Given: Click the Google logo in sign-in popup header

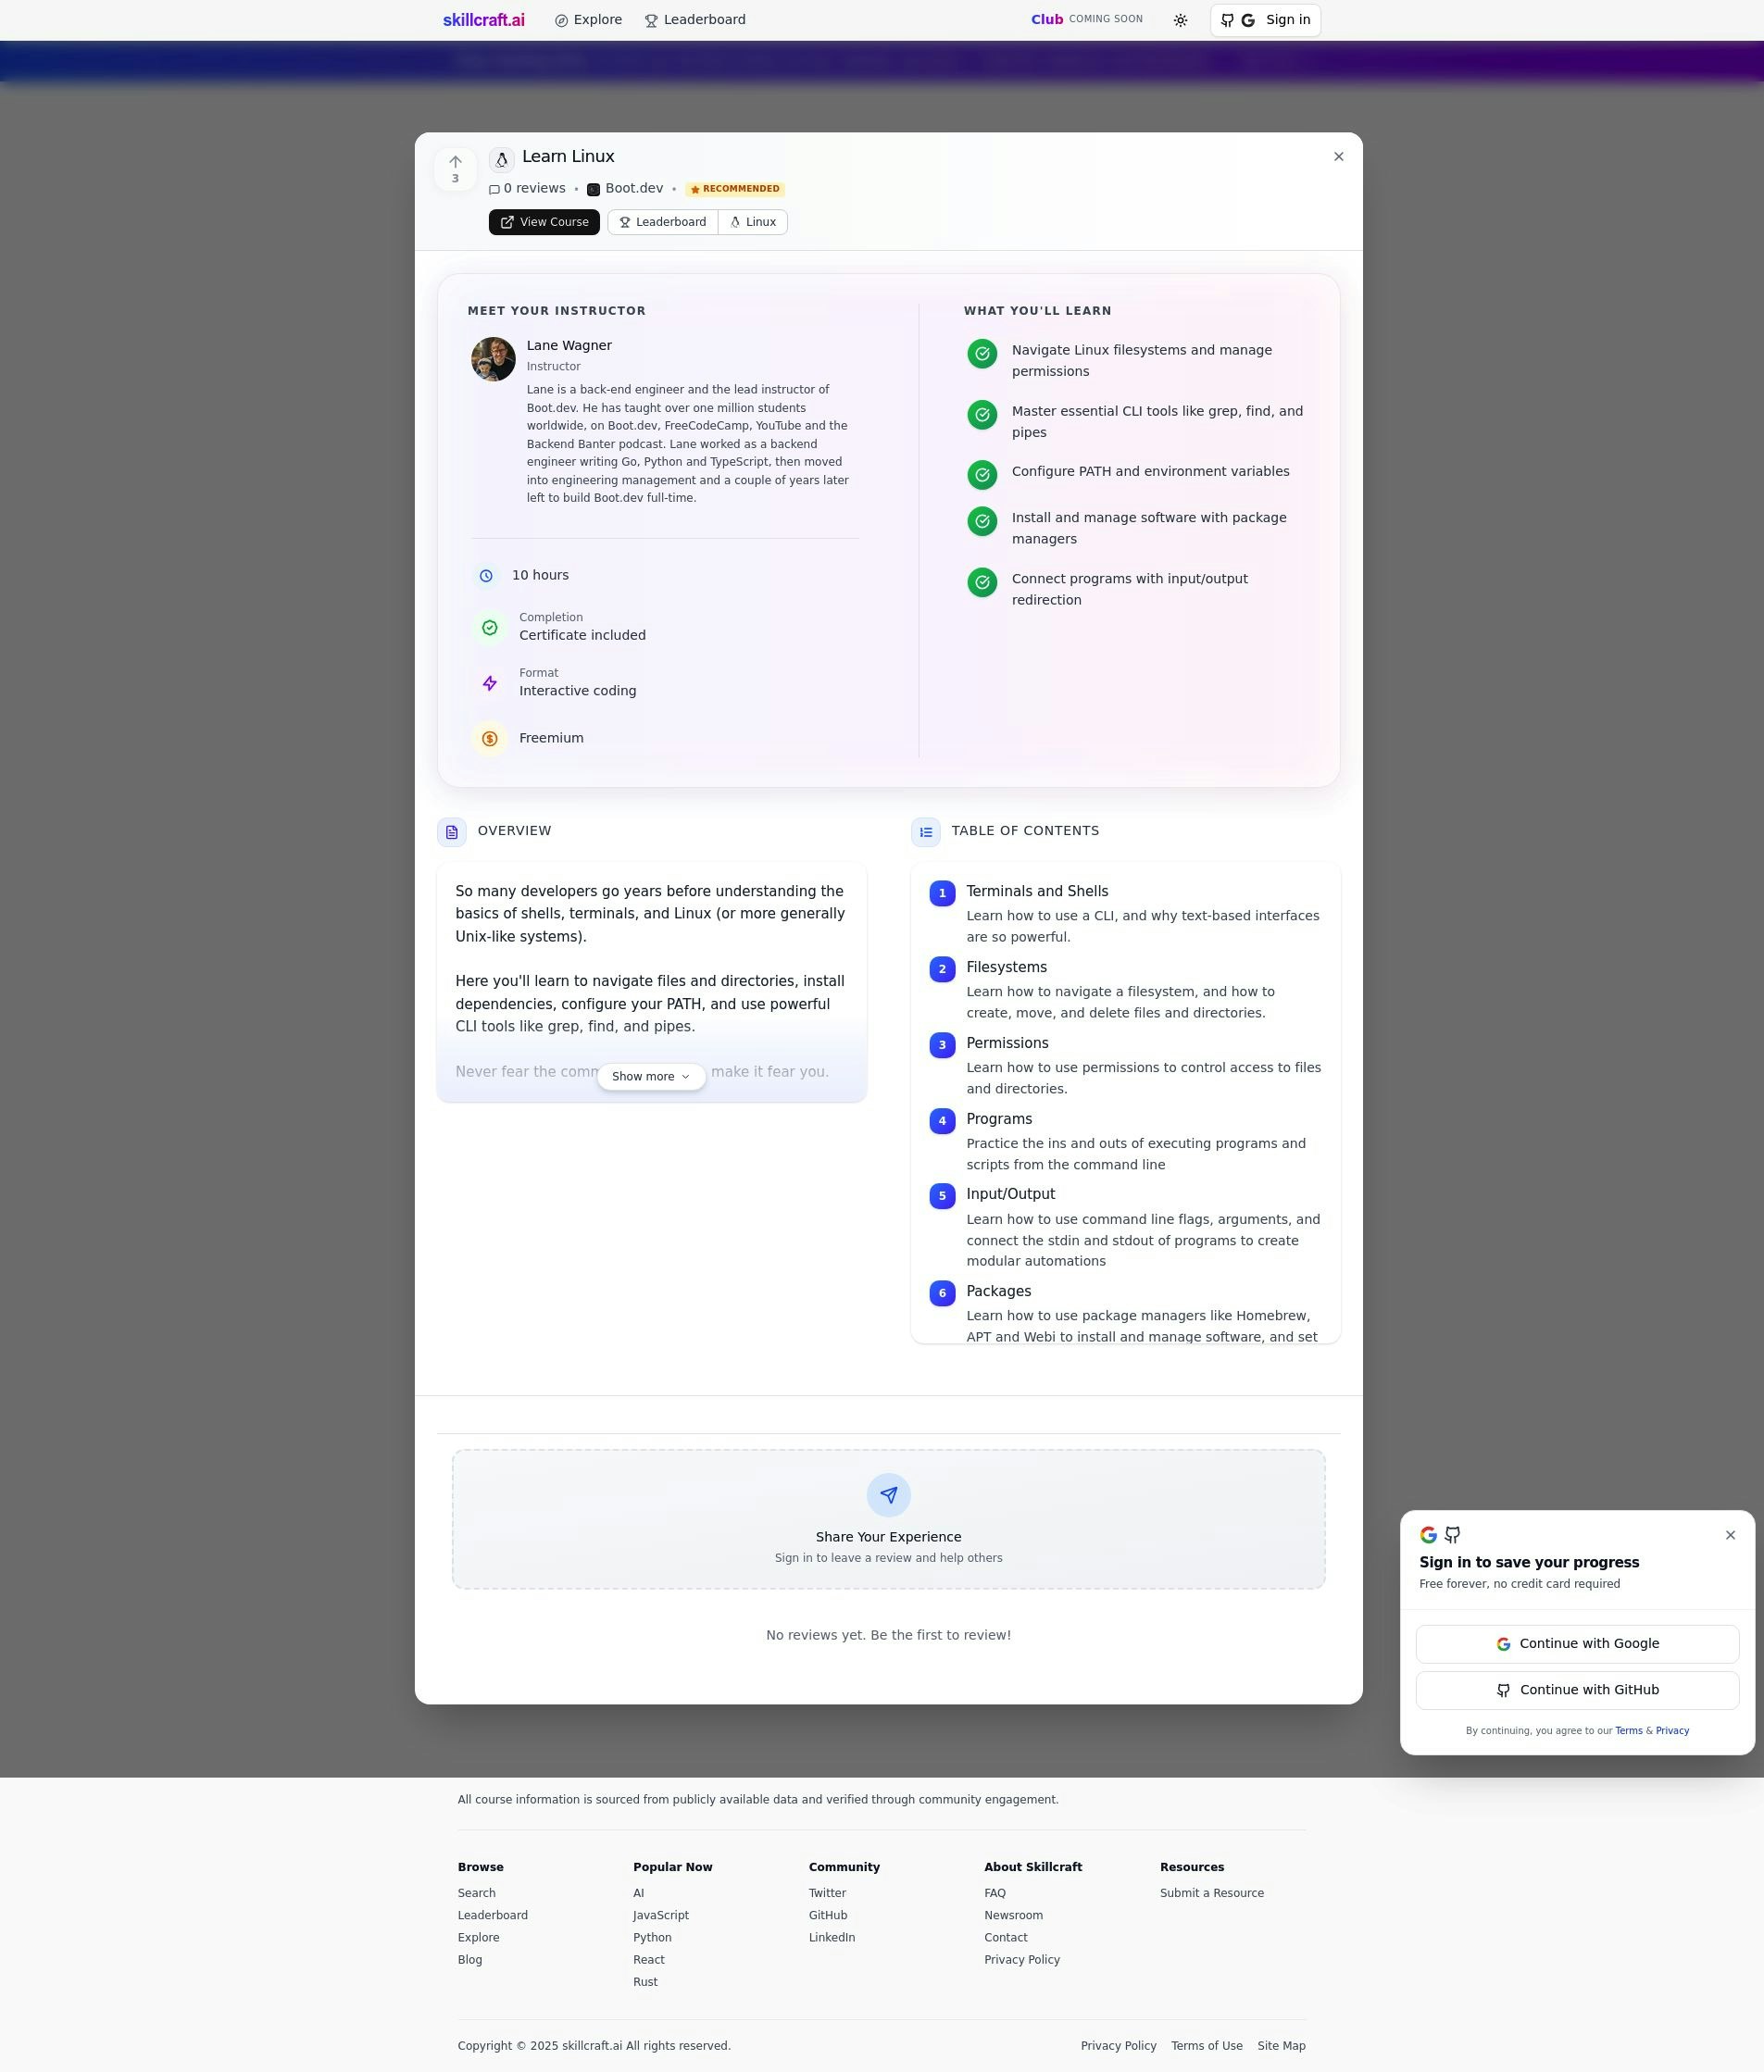Looking at the screenshot, I should point(1428,1535).
